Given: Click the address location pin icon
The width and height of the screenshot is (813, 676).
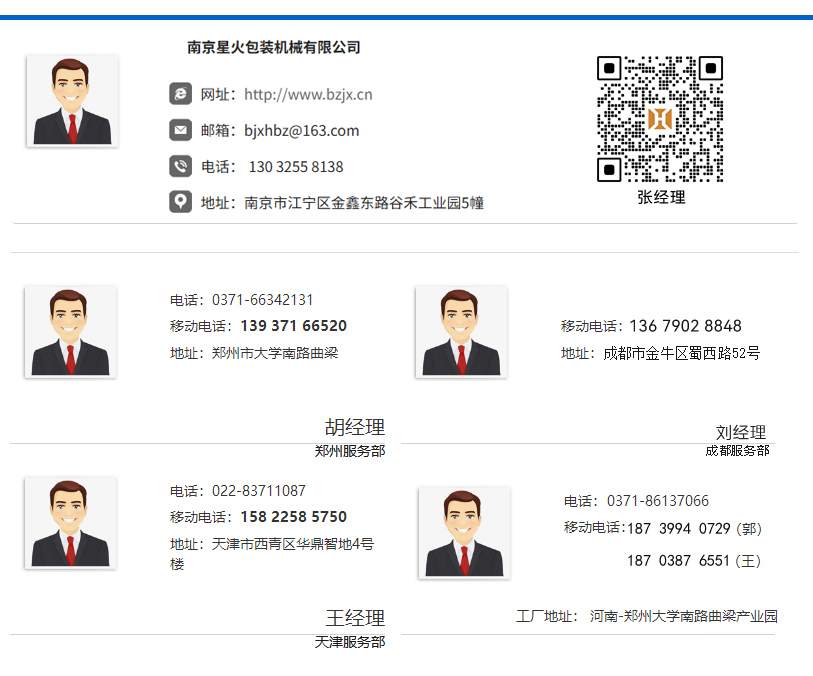Looking at the screenshot, I should pyautogui.click(x=180, y=202).
